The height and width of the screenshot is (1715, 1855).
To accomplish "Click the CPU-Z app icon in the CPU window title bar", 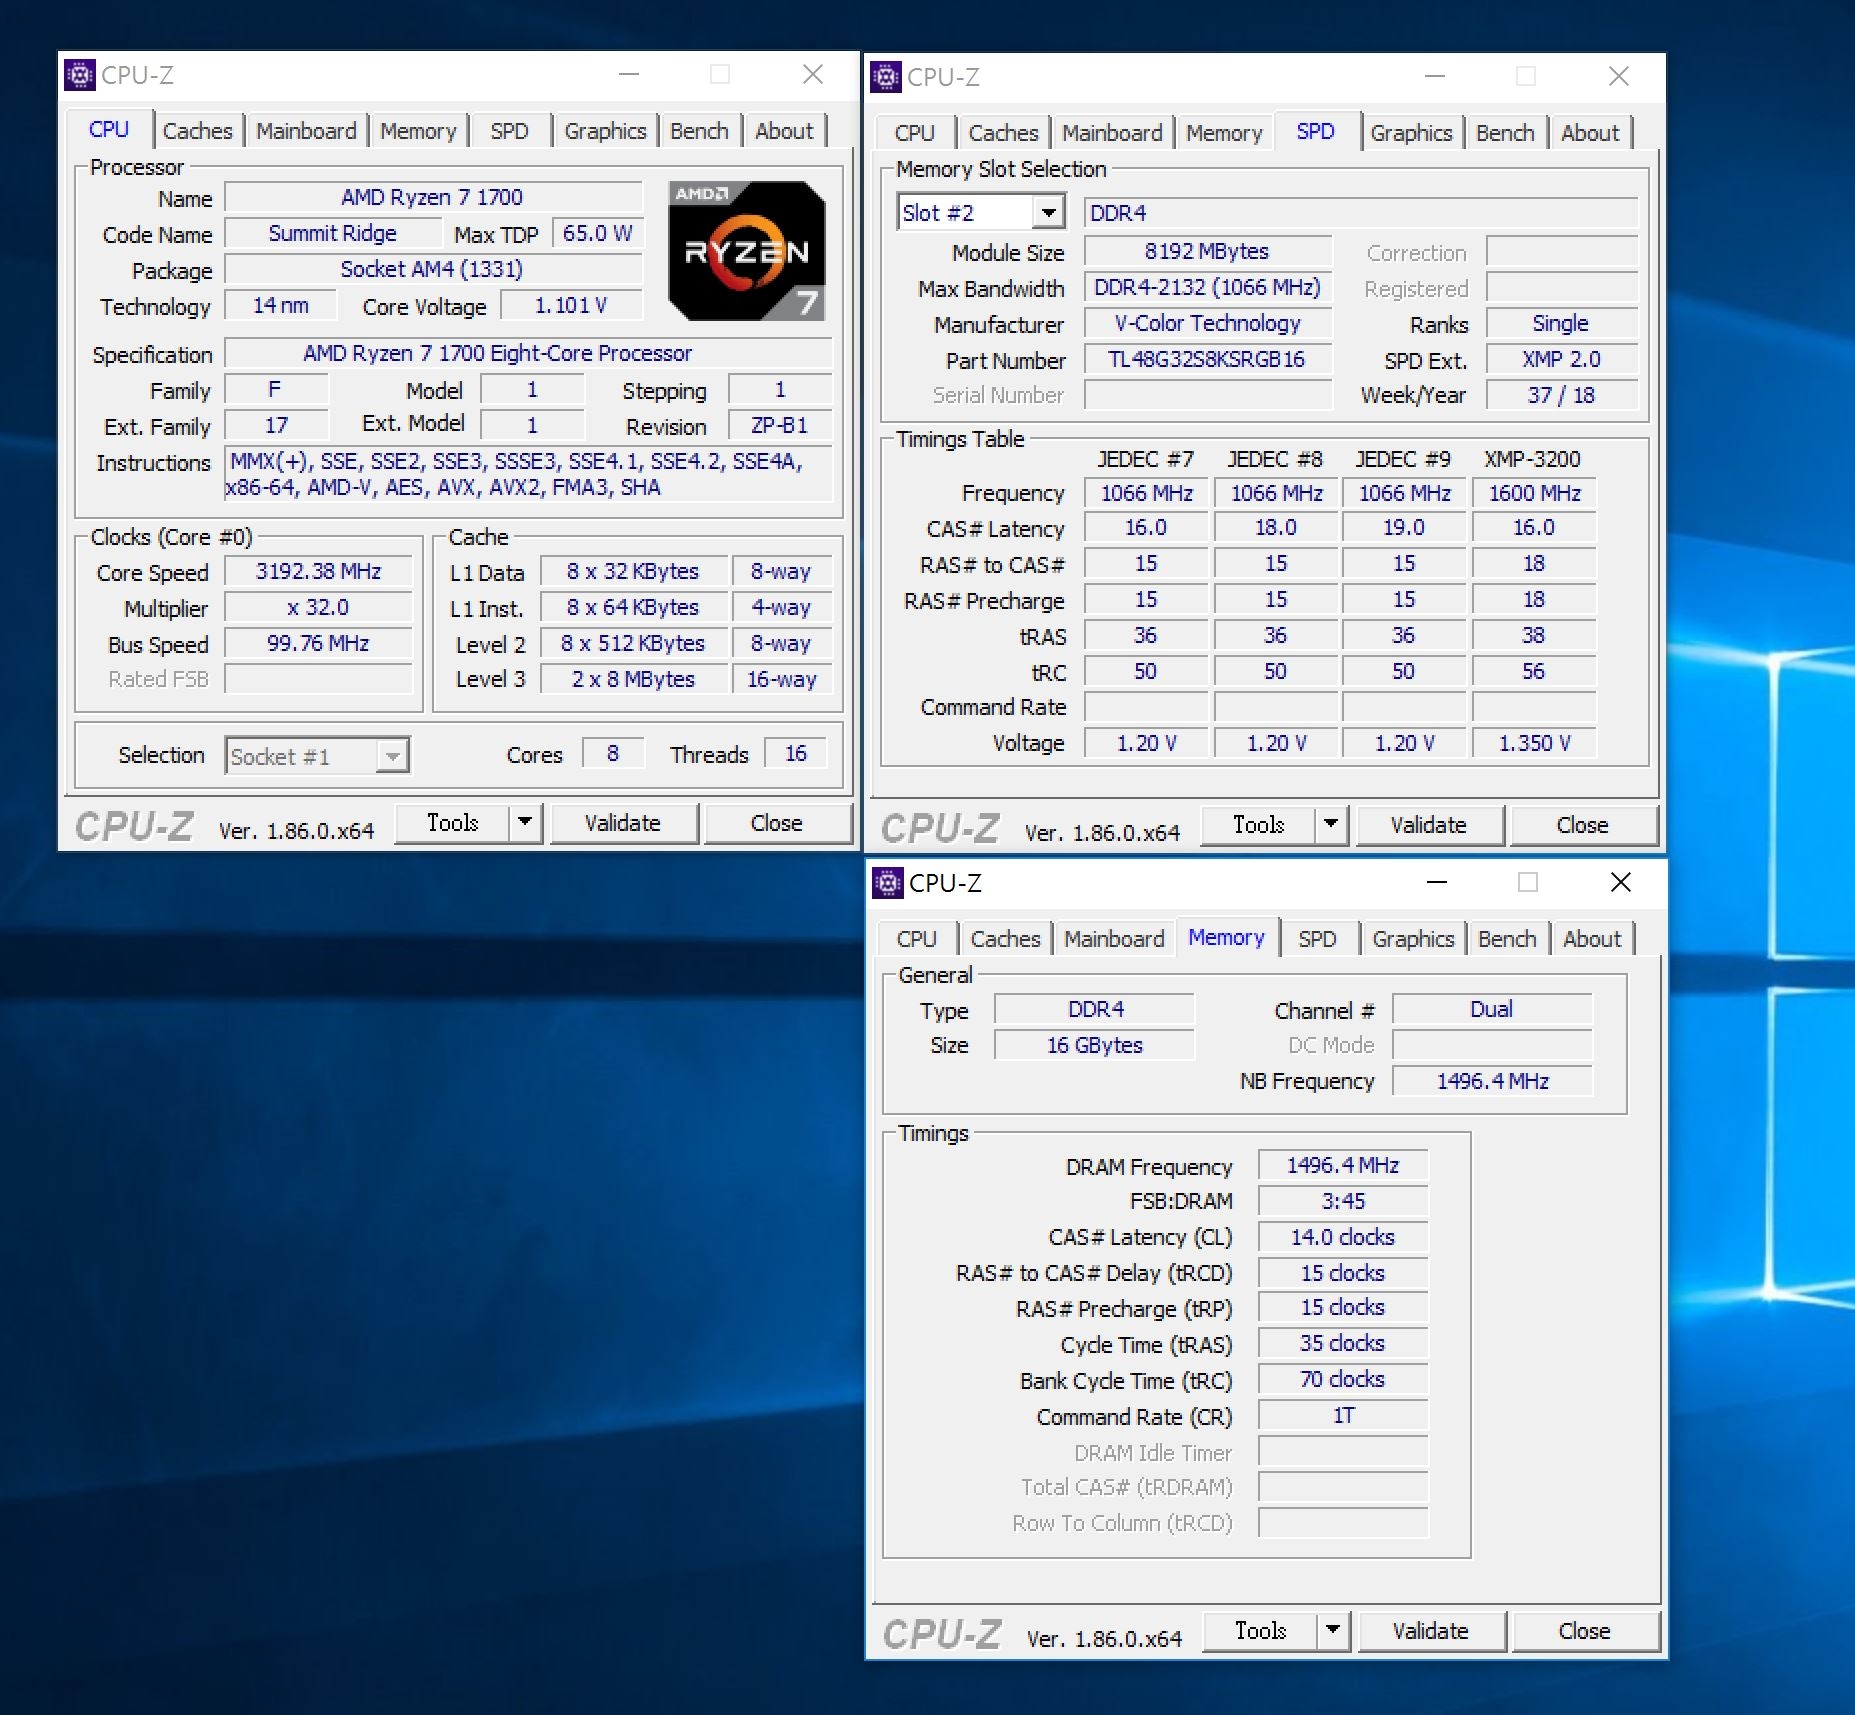I will [x=80, y=75].
